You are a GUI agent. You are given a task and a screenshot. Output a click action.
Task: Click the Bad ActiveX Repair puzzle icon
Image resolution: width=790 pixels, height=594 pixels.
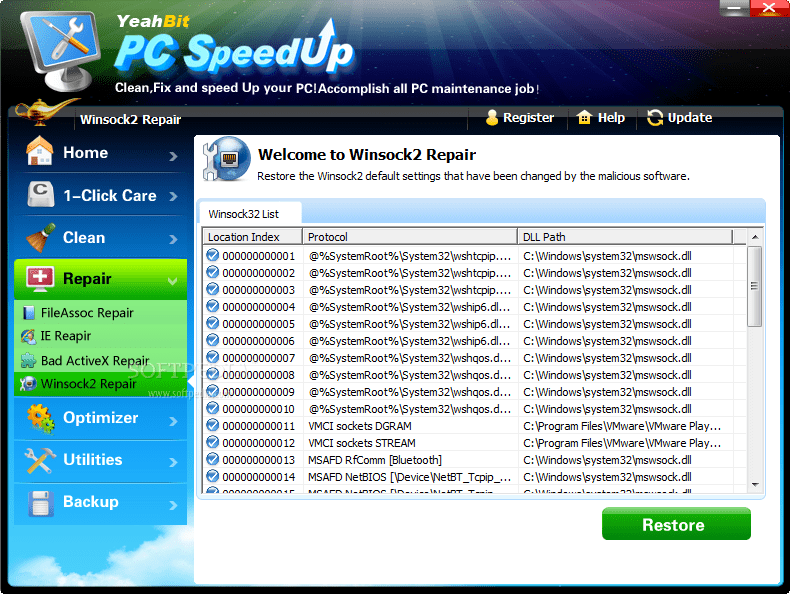28,361
